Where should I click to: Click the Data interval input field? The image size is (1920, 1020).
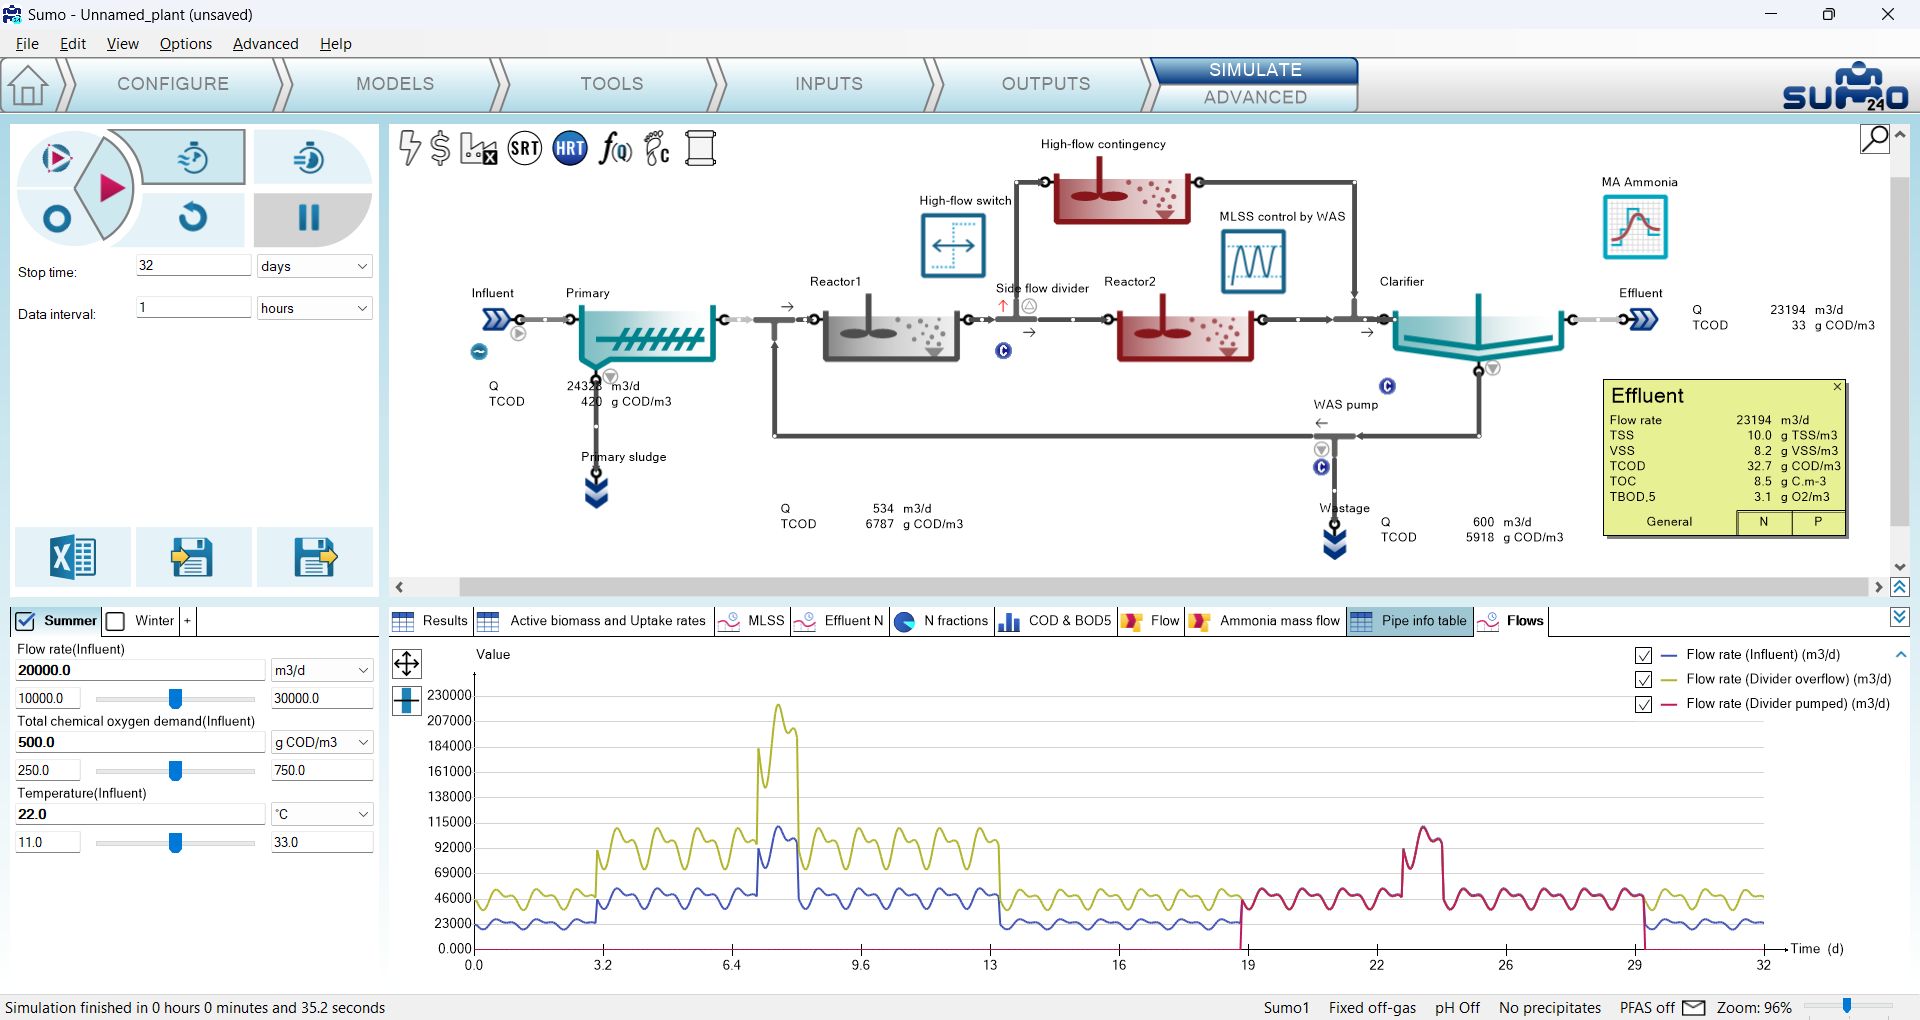coord(194,307)
